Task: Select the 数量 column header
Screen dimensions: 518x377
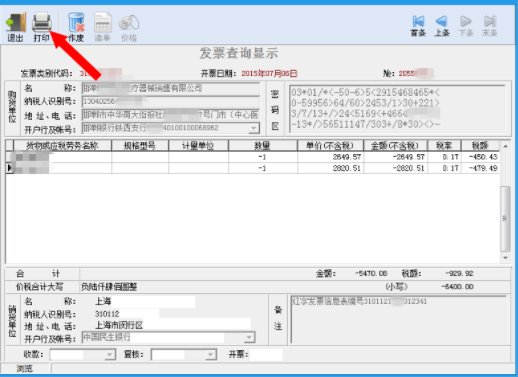Action: coord(263,146)
